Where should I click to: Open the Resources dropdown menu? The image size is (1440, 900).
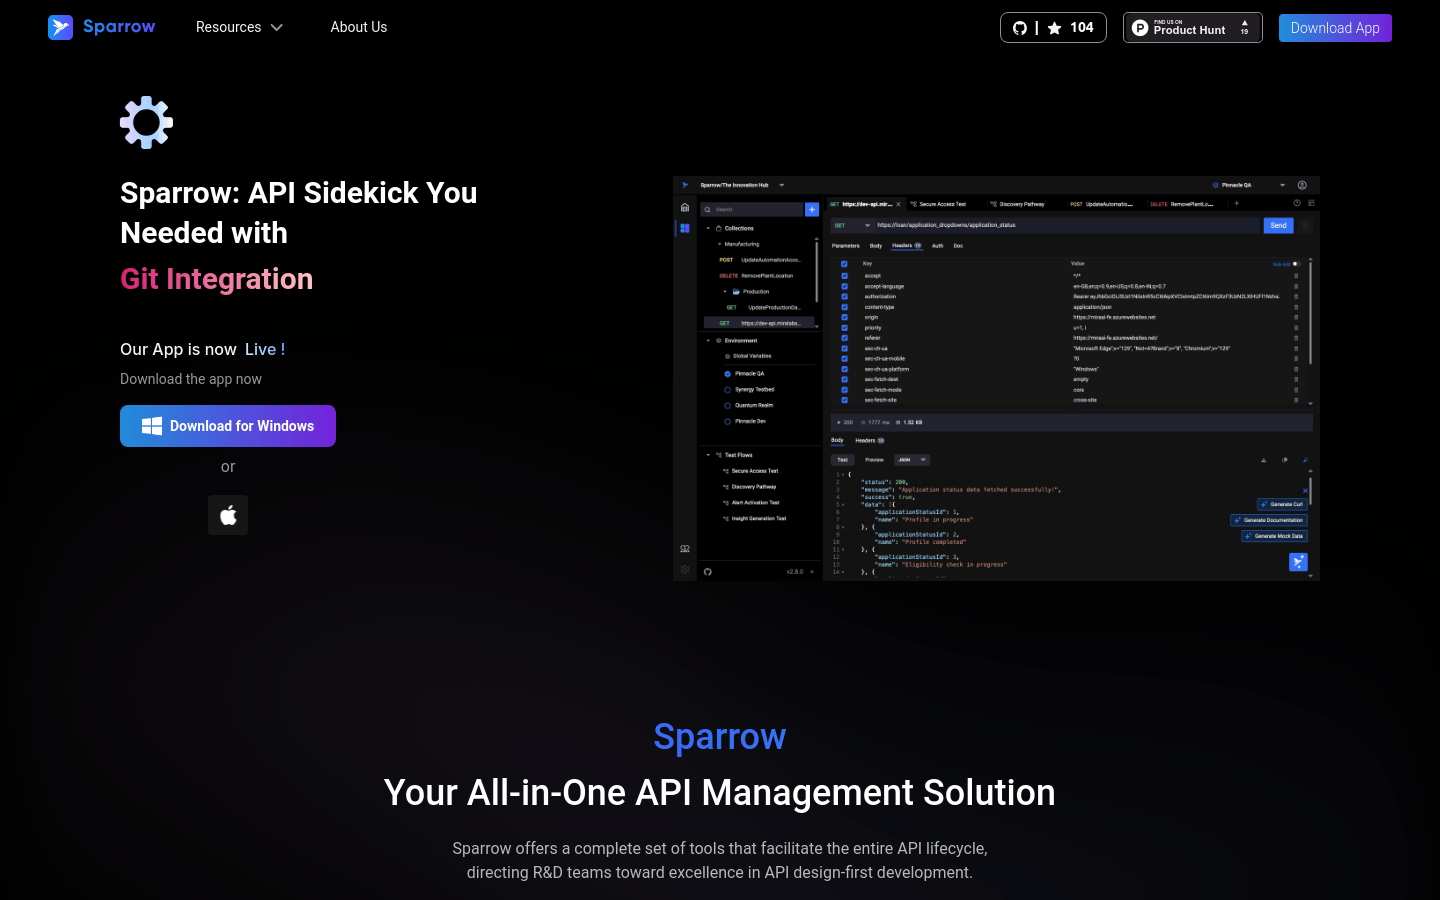click(239, 27)
